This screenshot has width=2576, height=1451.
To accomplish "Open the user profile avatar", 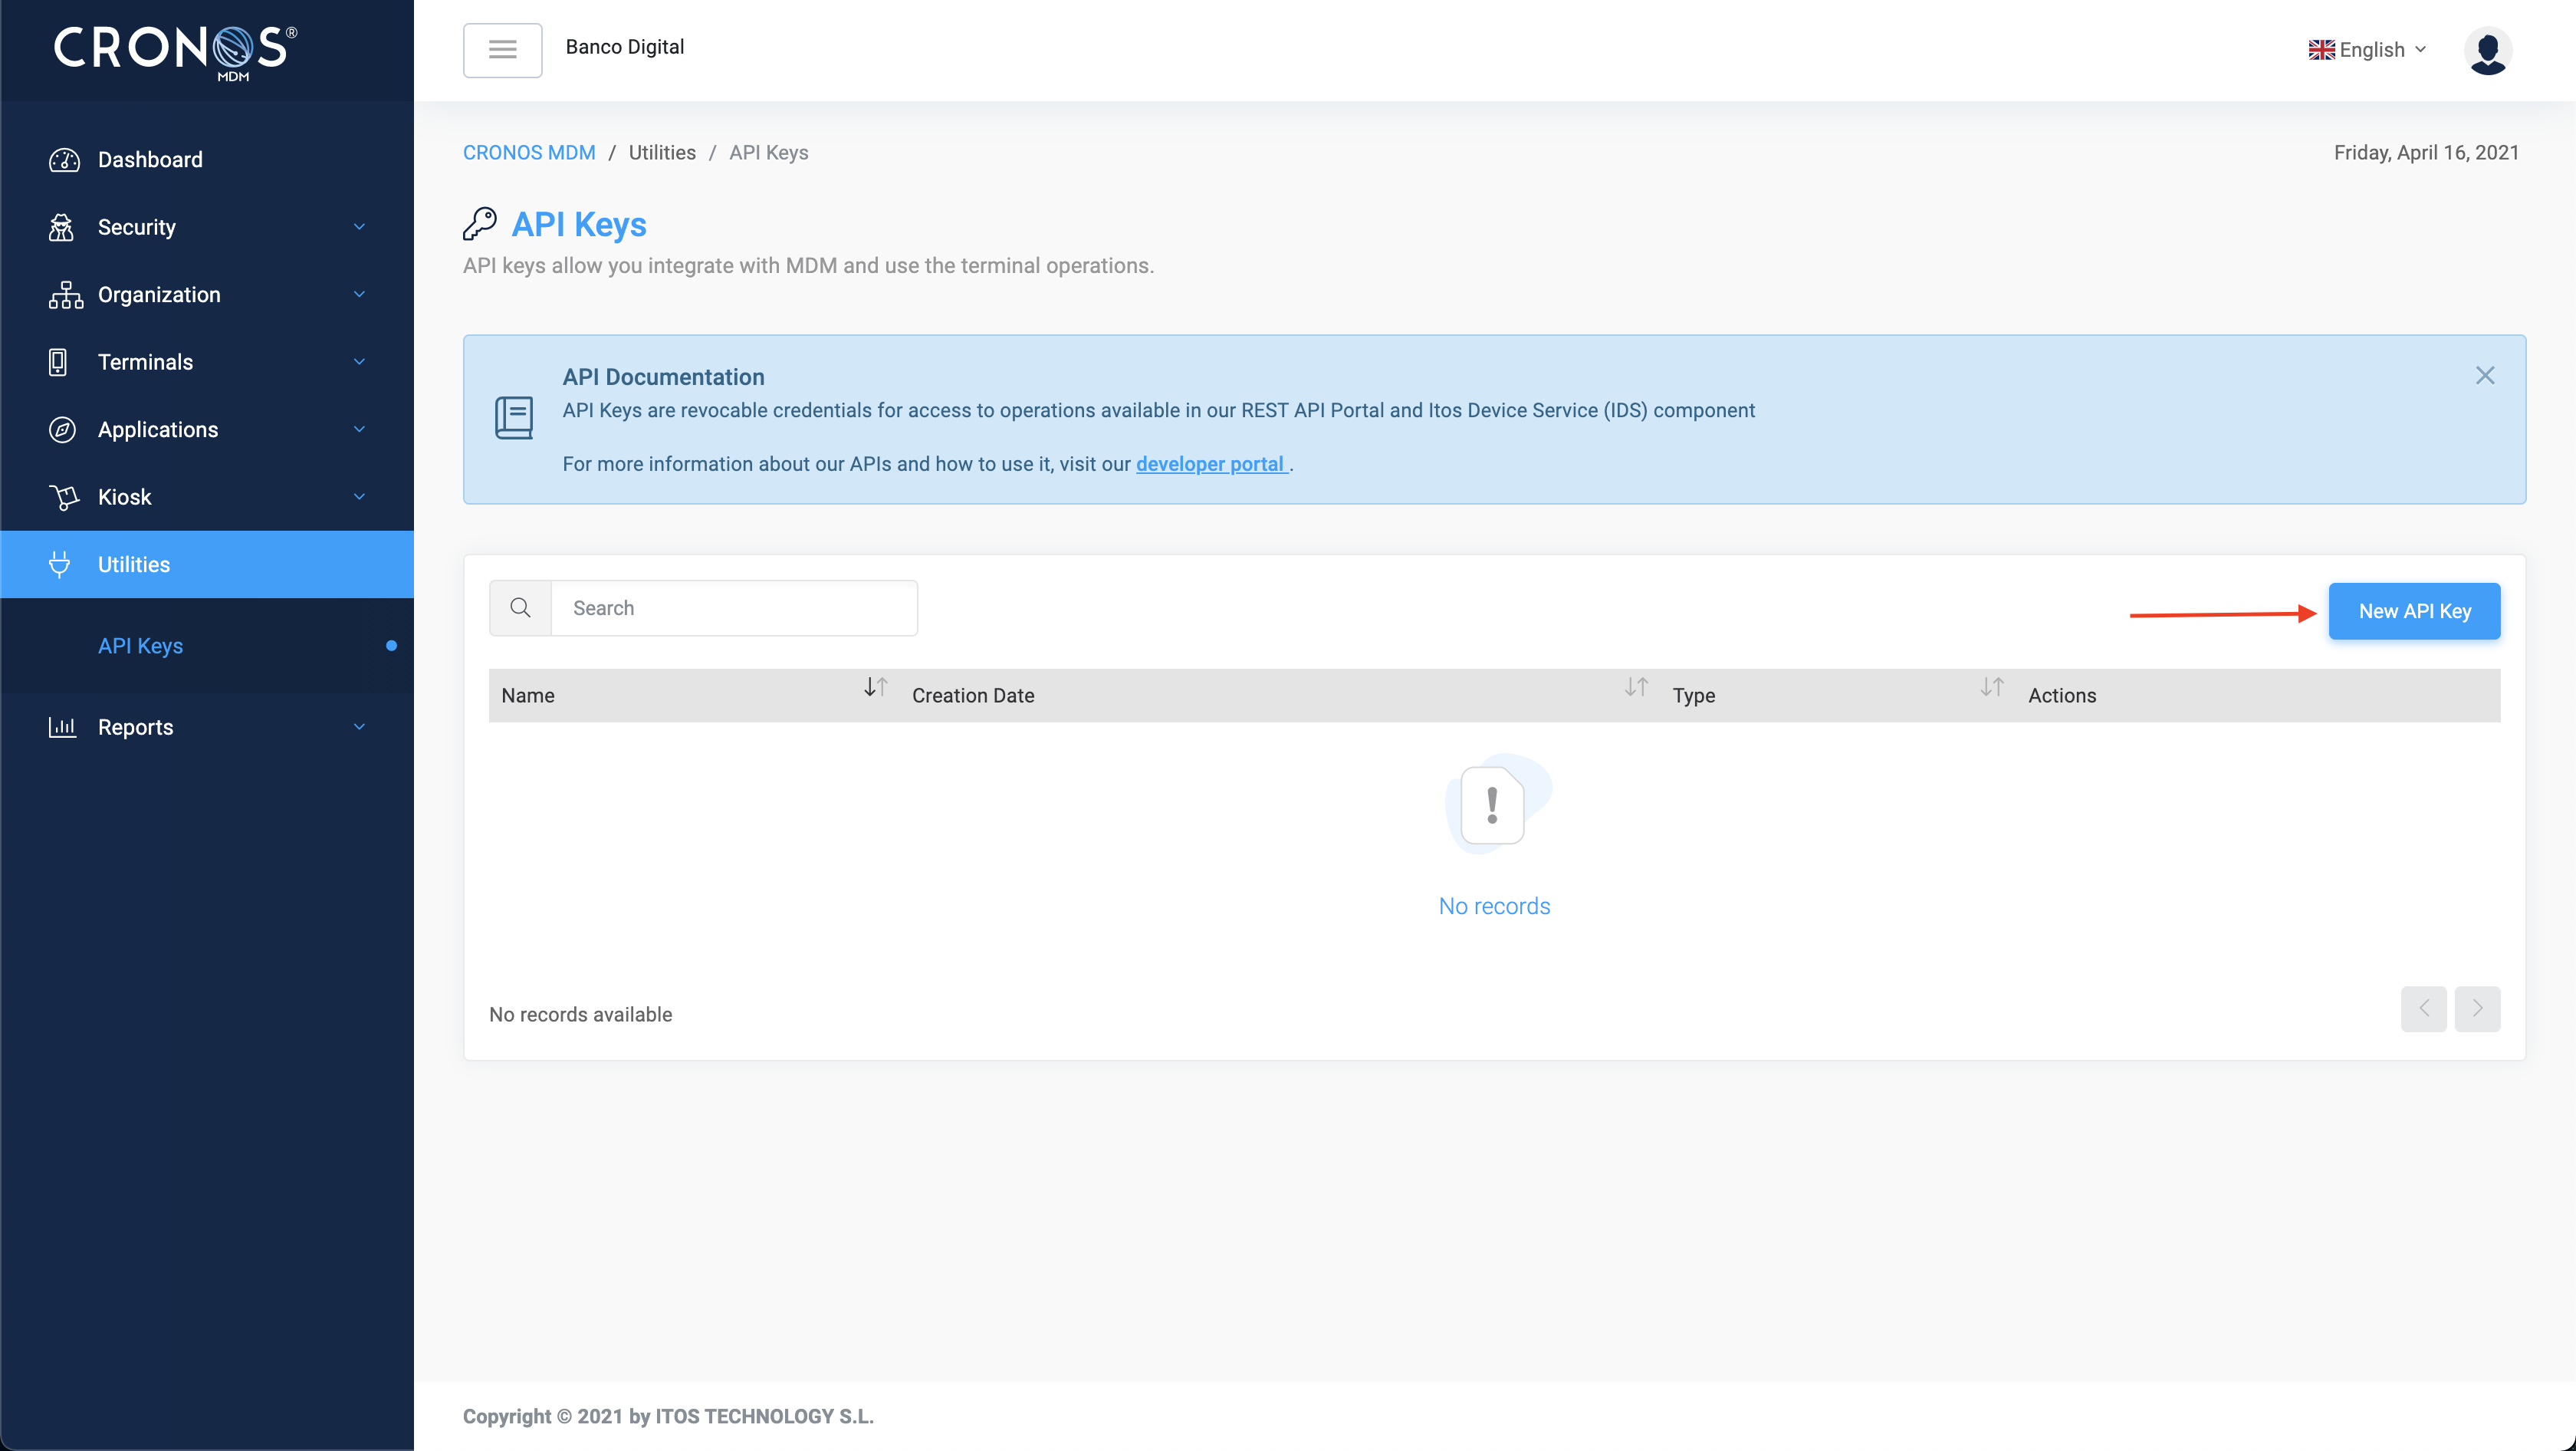I will coord(2487,50).
